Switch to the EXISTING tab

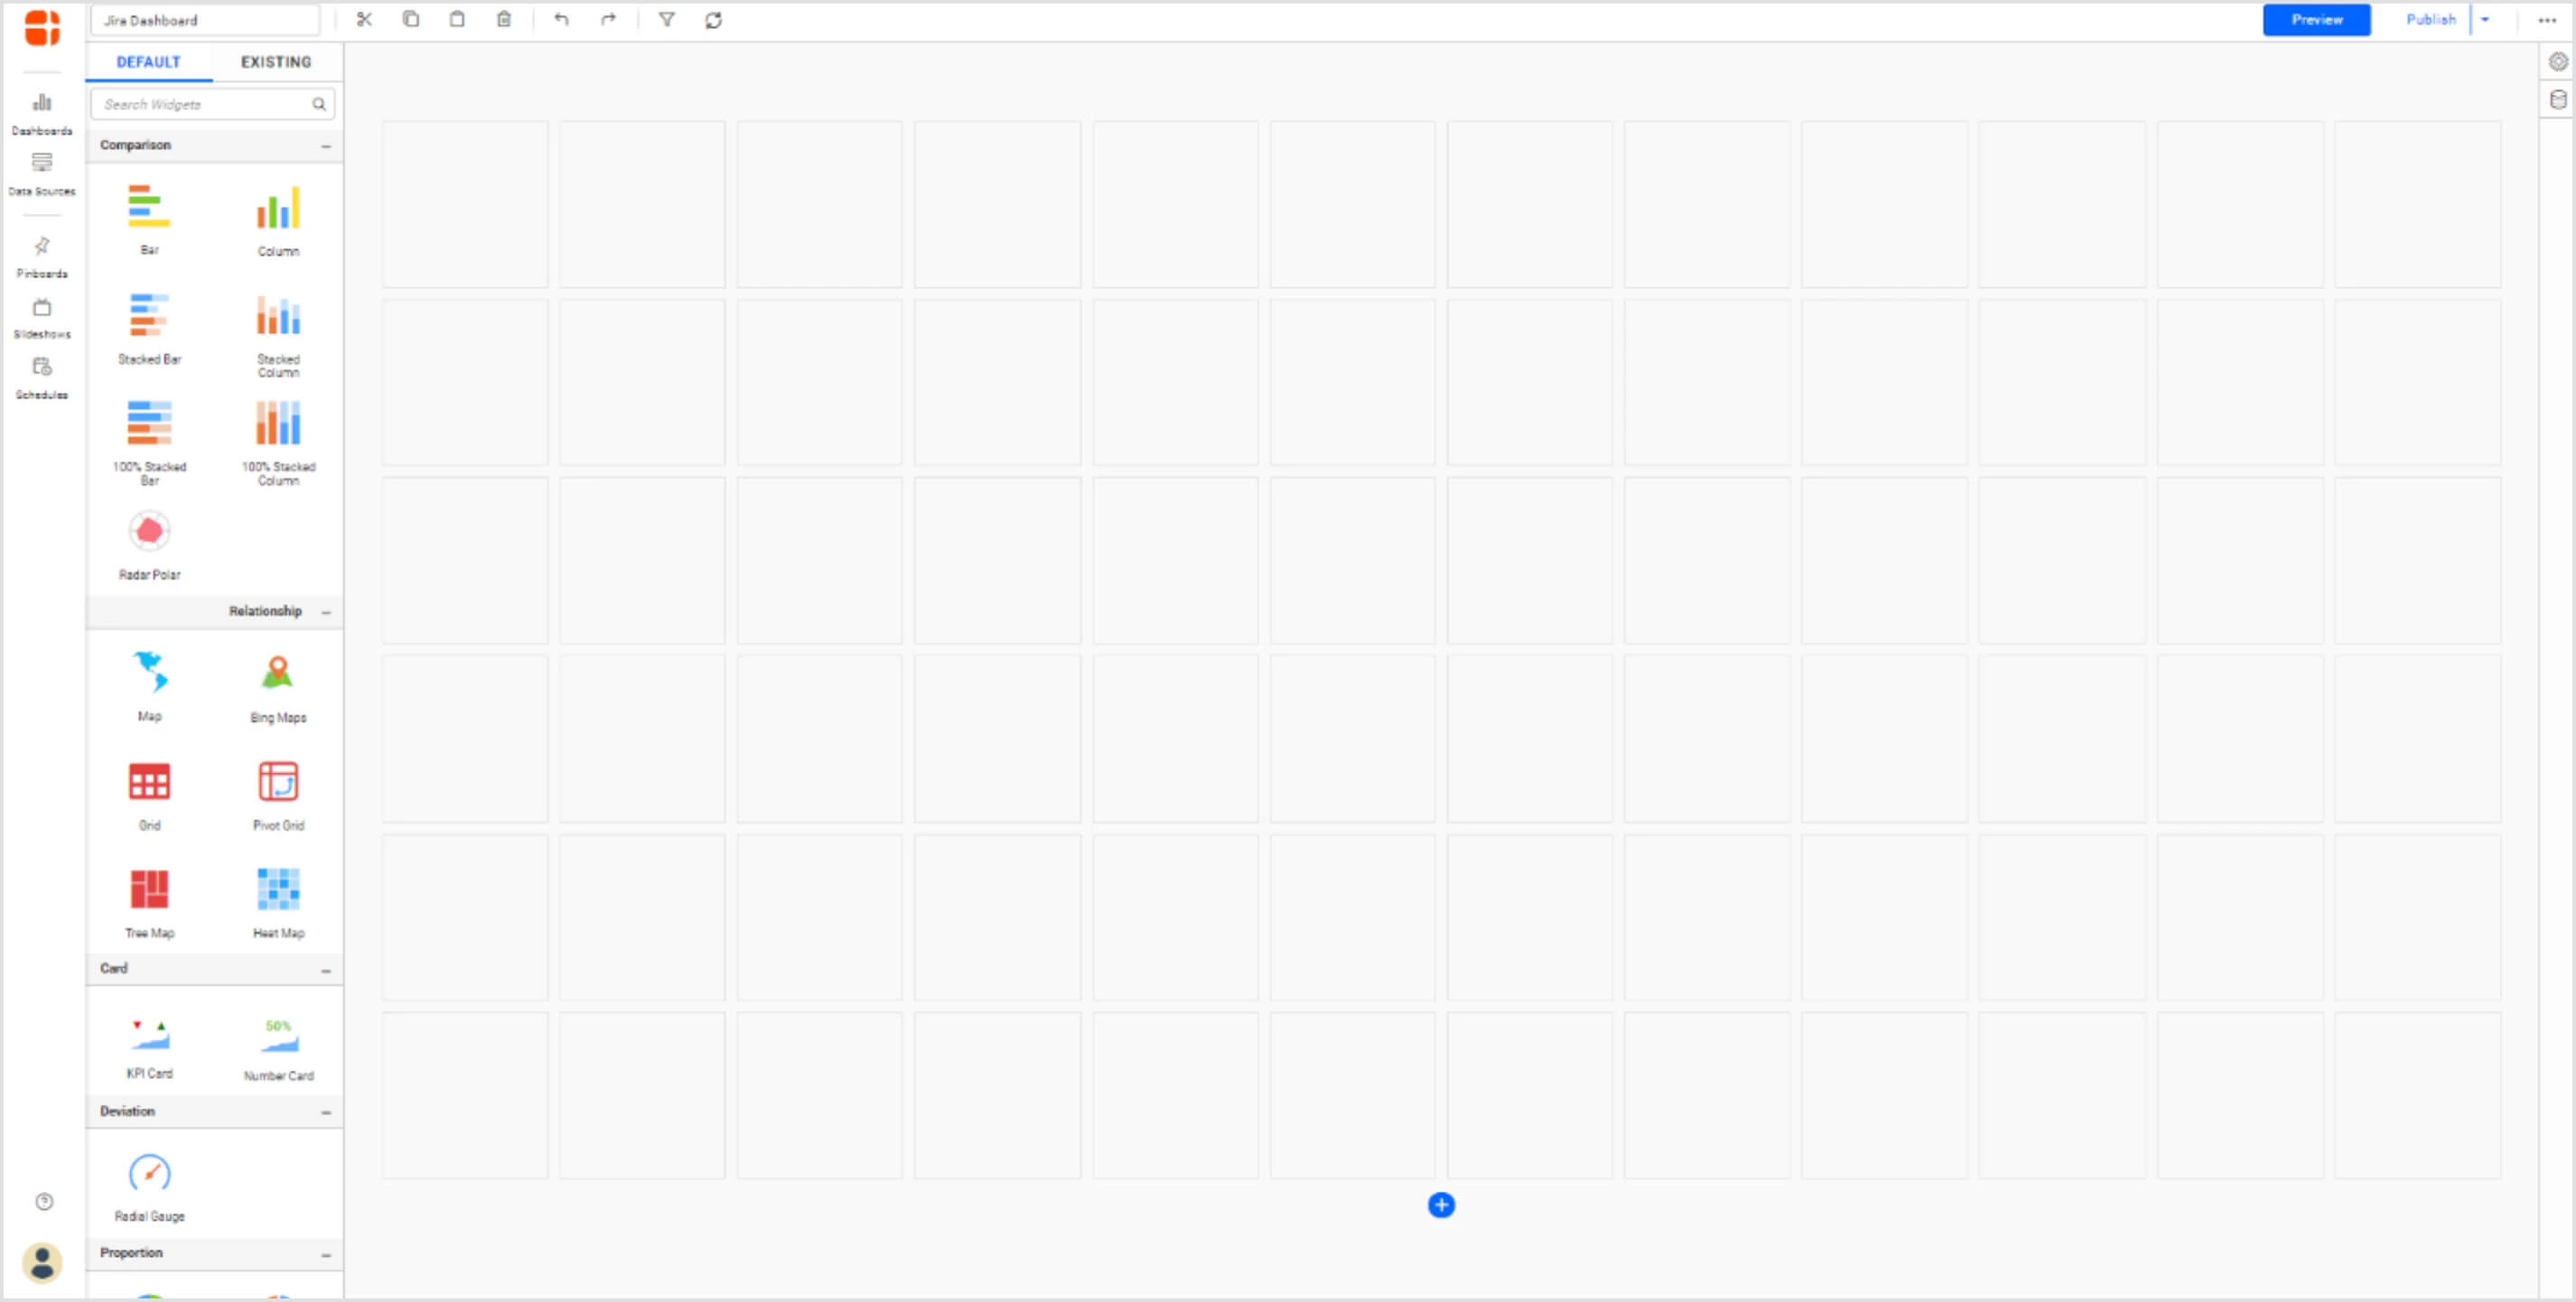[276, 62]
